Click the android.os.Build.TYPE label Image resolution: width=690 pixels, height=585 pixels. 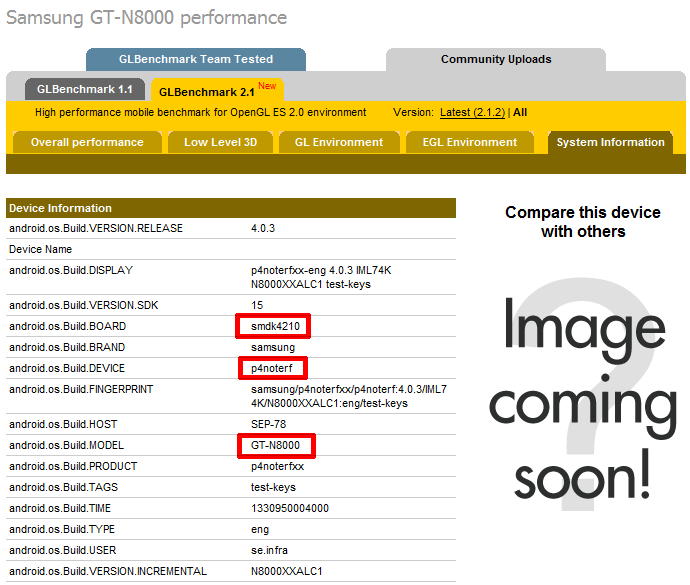(x=62, y=530)
